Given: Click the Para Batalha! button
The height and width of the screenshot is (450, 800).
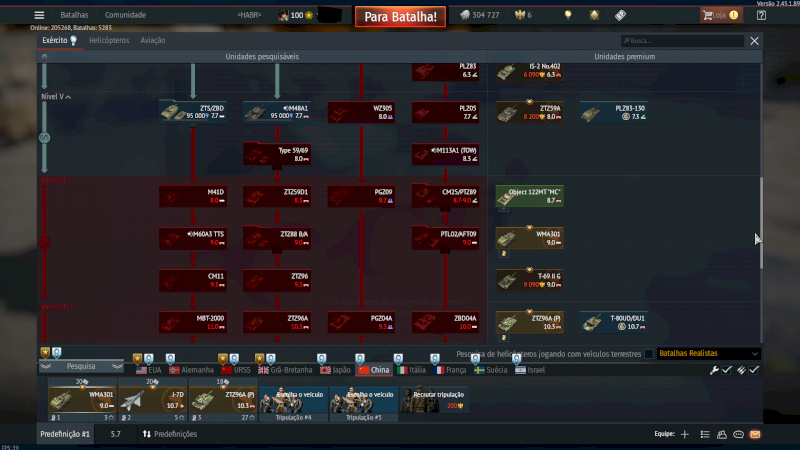Looking at the screenshot, I should click(400, 16).
